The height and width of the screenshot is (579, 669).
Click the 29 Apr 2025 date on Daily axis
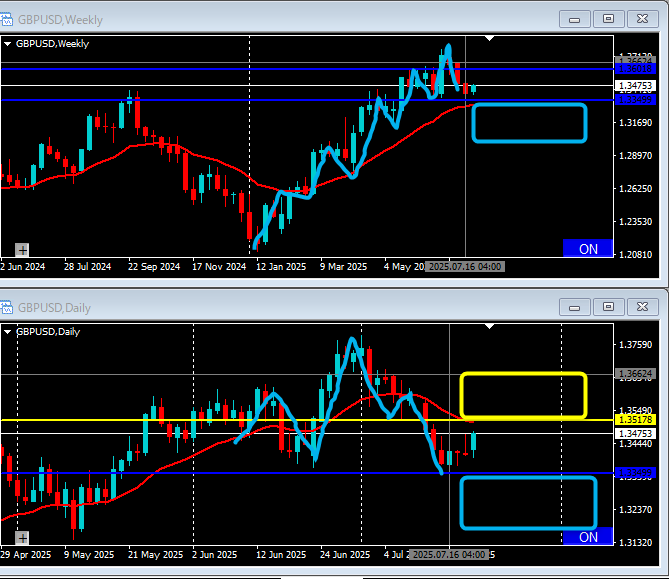point(26,555)
